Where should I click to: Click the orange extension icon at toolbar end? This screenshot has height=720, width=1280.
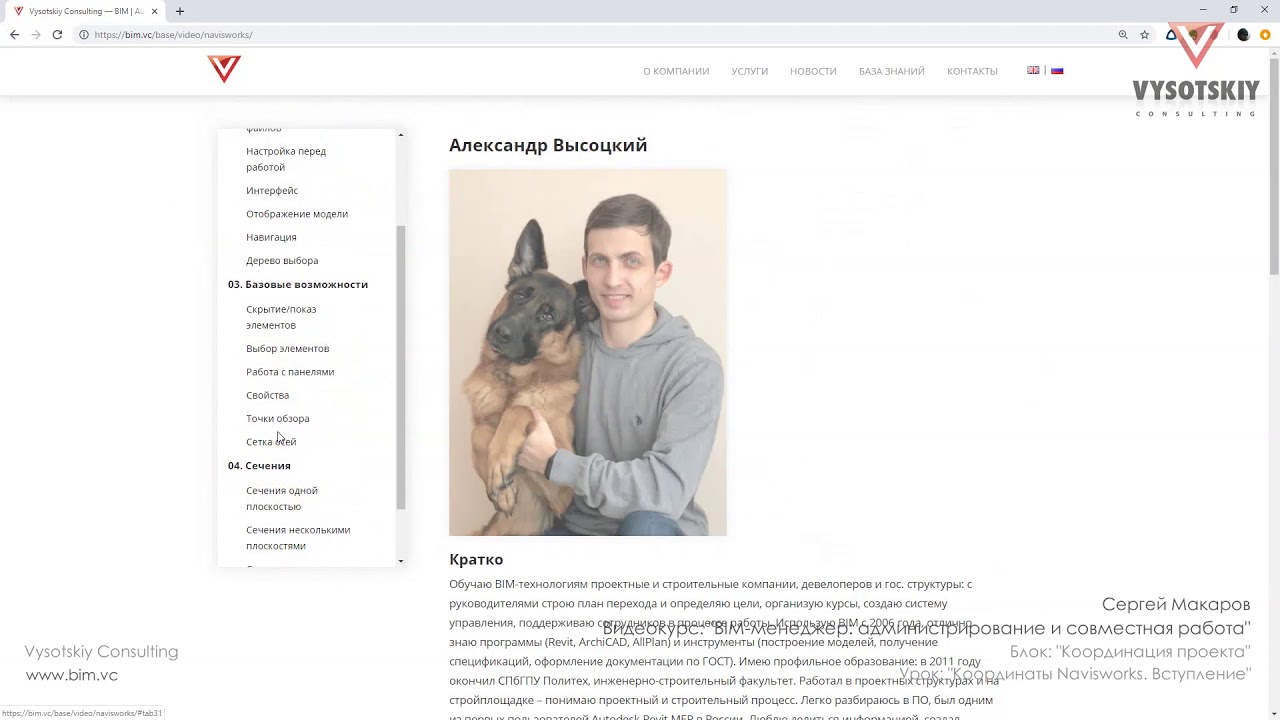click(x=1265, y=34)
